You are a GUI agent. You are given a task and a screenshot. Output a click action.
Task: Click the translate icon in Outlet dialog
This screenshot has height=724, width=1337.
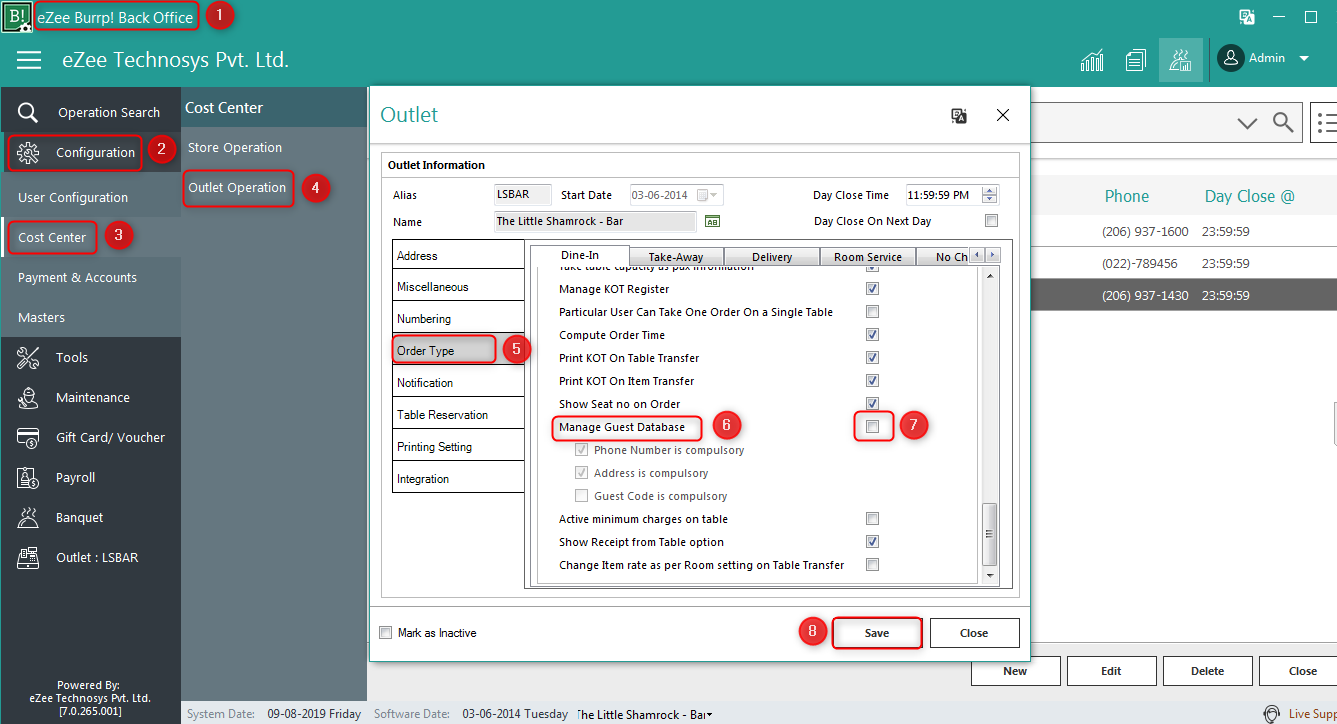click(x=959, y=116)
